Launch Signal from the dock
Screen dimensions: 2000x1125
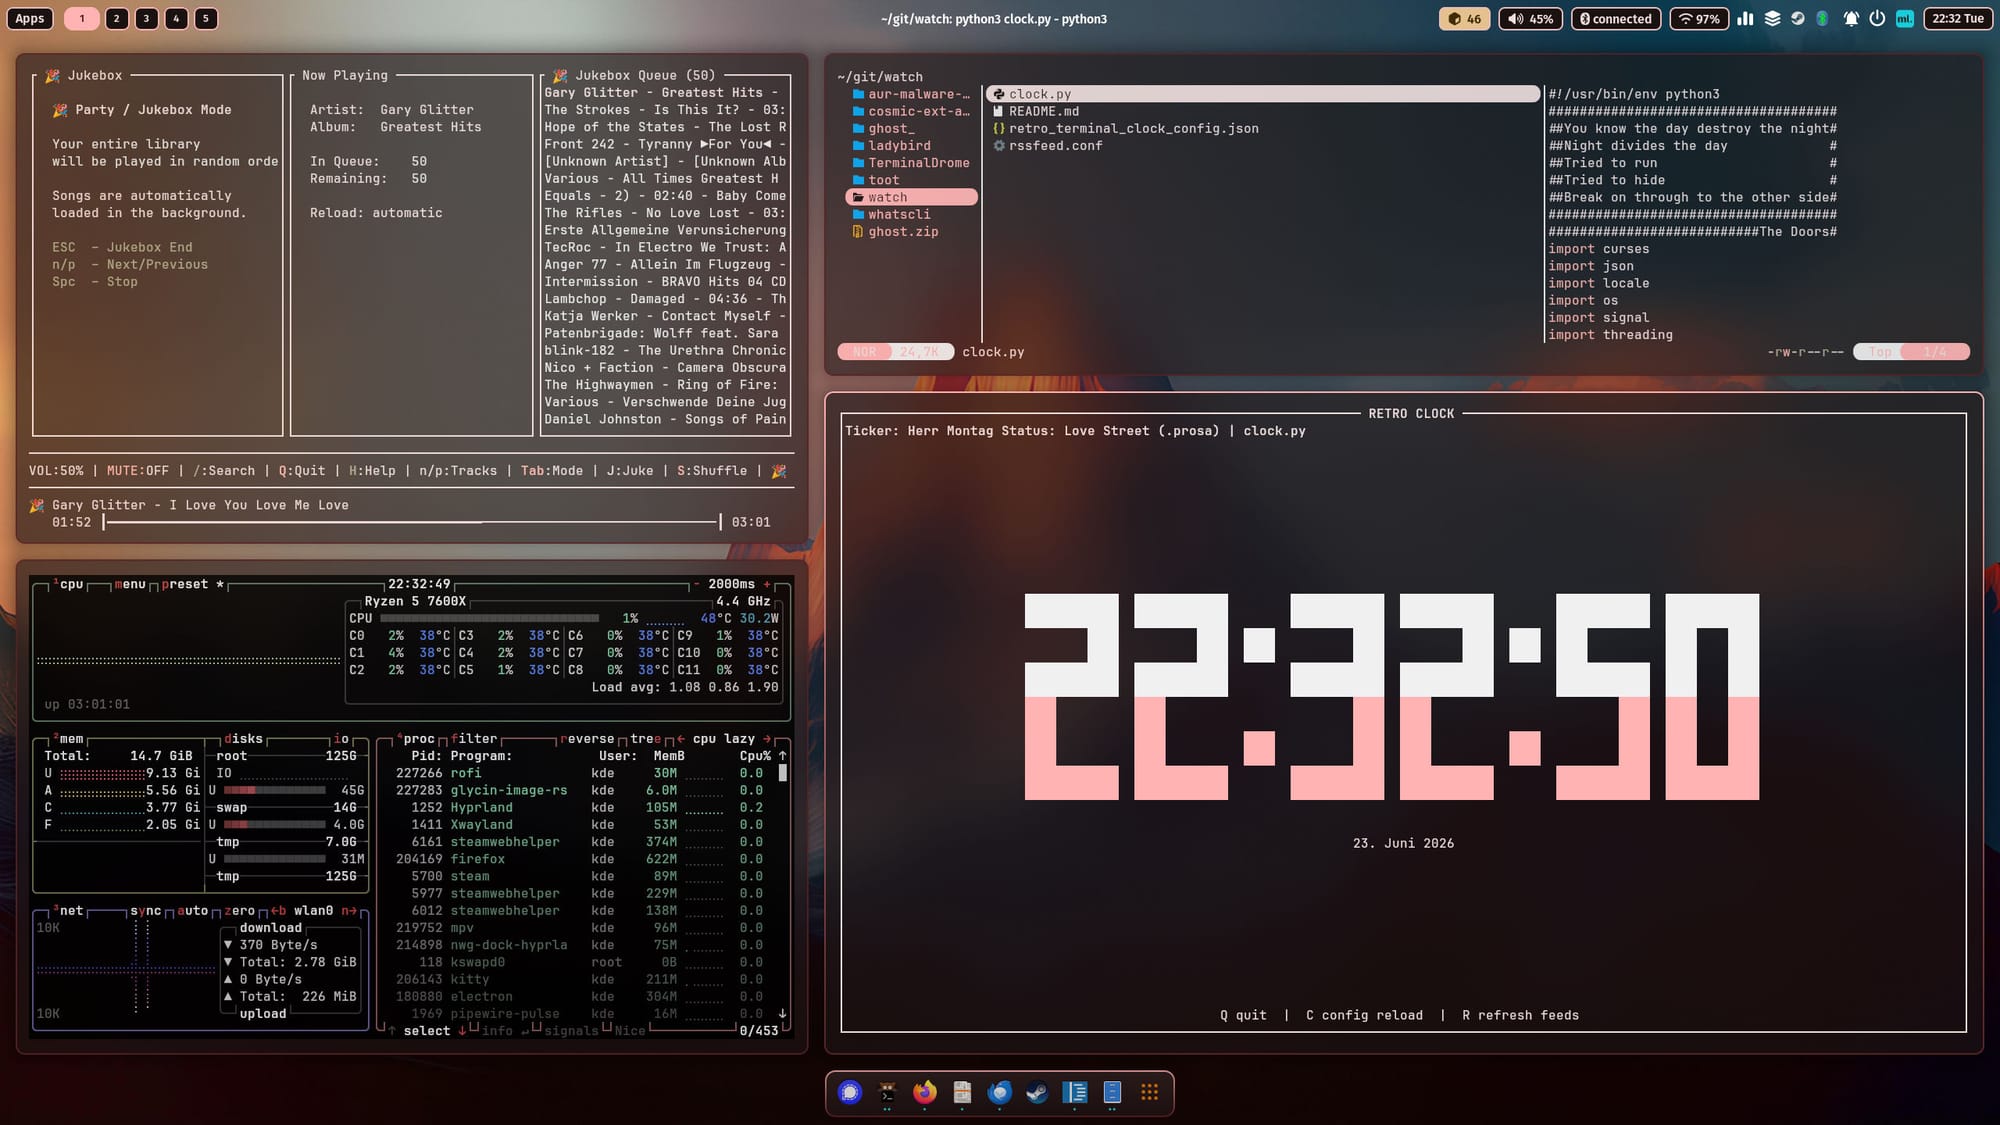[x=850, y=1092]
